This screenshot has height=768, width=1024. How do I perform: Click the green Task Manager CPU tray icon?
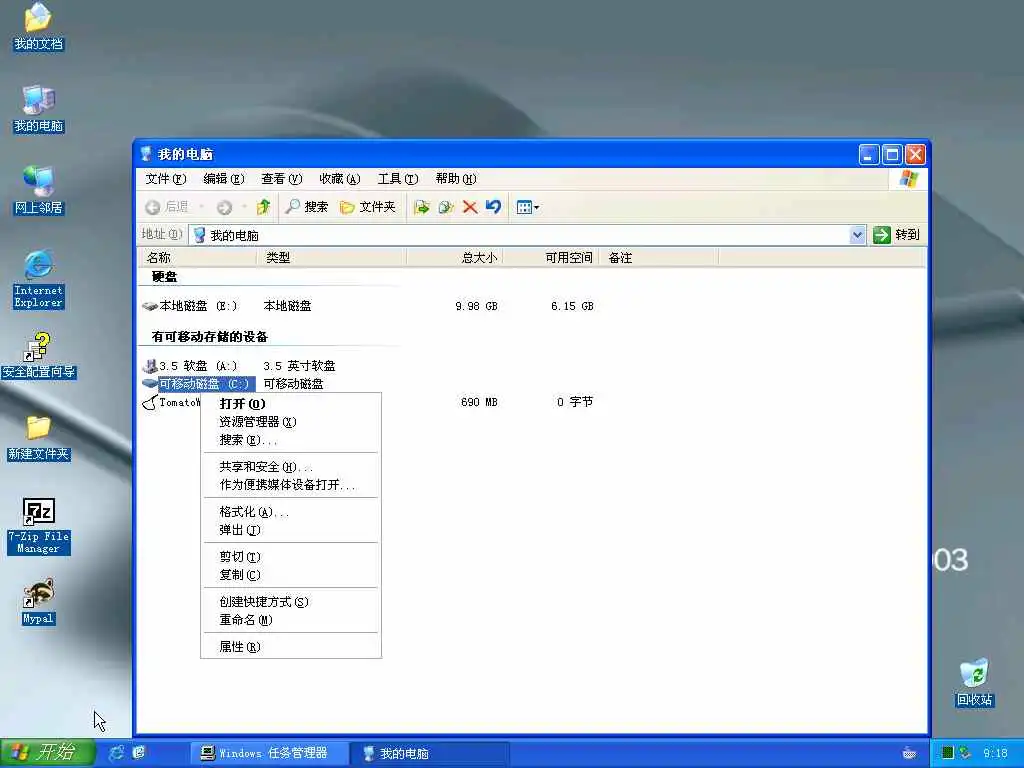pyautogui.click(x=948, y=753)
